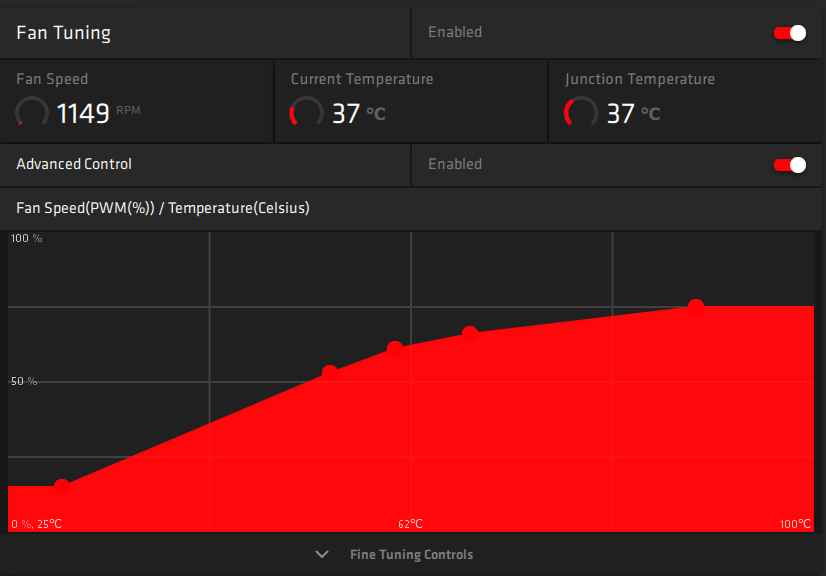Viewport: 826px width, 576px height.
Task: Click the Current Temperature 37 °C value
Action: click(359, 113)
